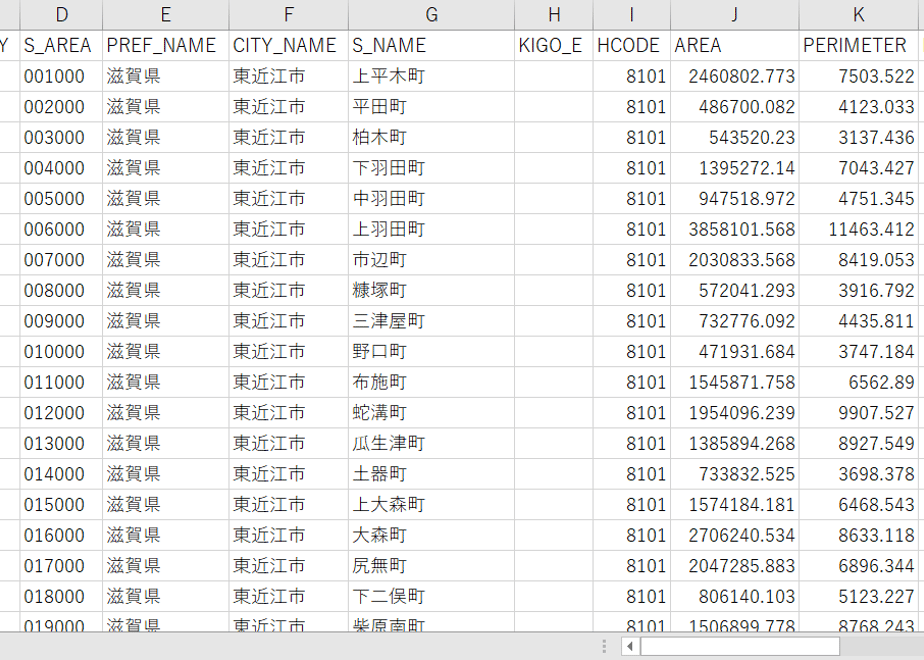The image size is (924, 660).
Task: Click the horizontal scrollbar track
Action: click(882, 646)
